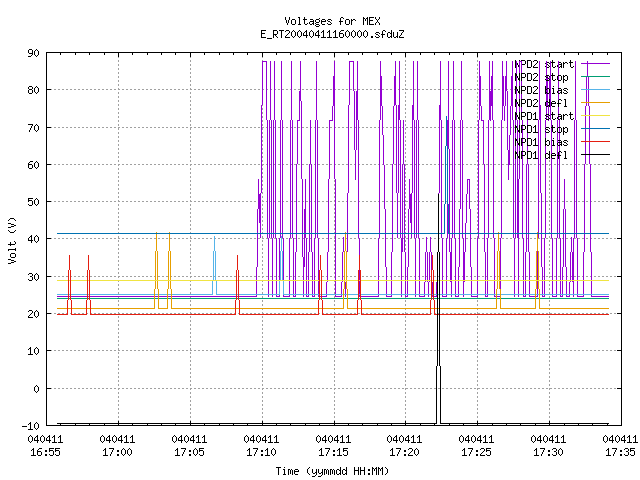Click the 17:20 time tick label
This screenshot has width=640, height=480.
click(404, 453)
